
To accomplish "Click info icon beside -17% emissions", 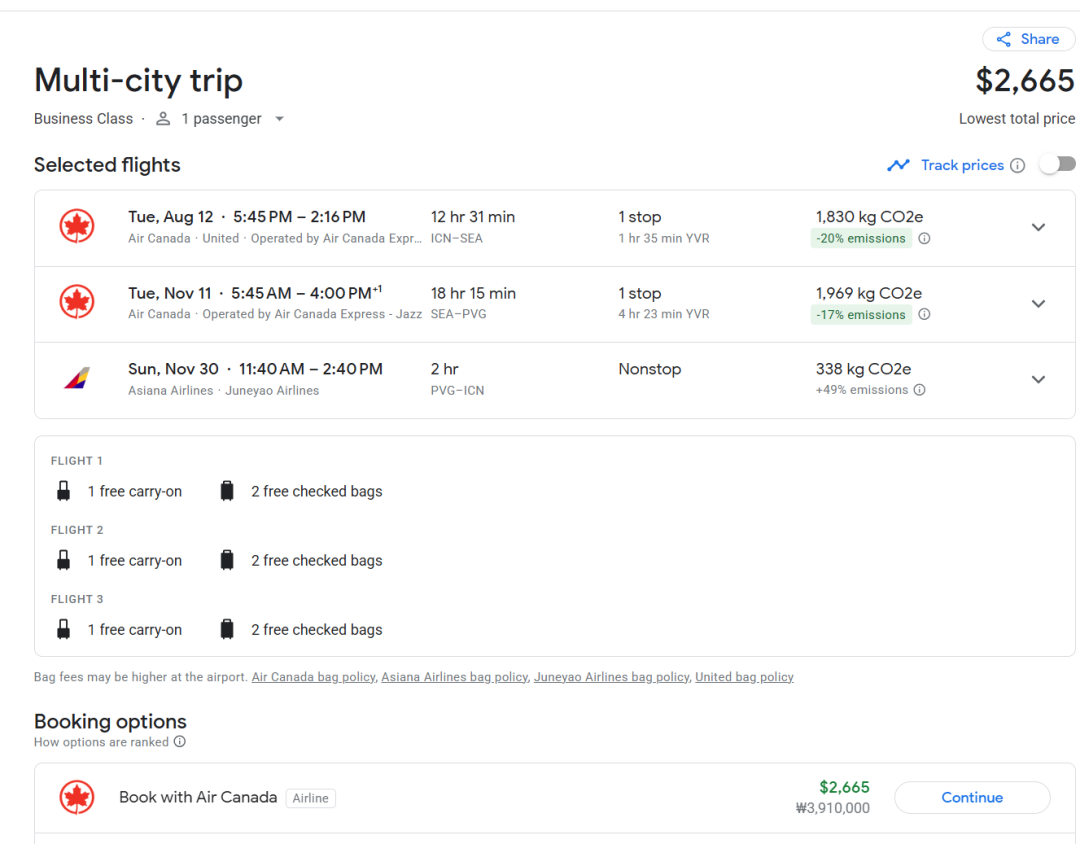I will [924, 314].
